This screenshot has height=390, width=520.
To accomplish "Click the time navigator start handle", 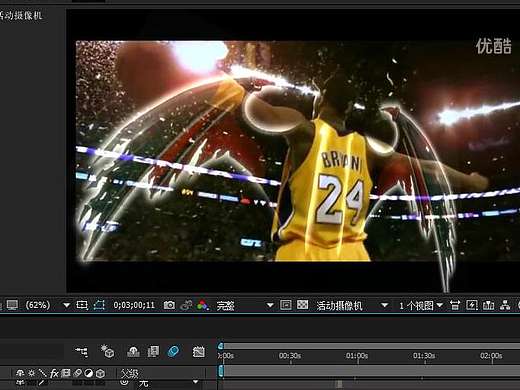I will pyautogui.click(x=220, y=346).
